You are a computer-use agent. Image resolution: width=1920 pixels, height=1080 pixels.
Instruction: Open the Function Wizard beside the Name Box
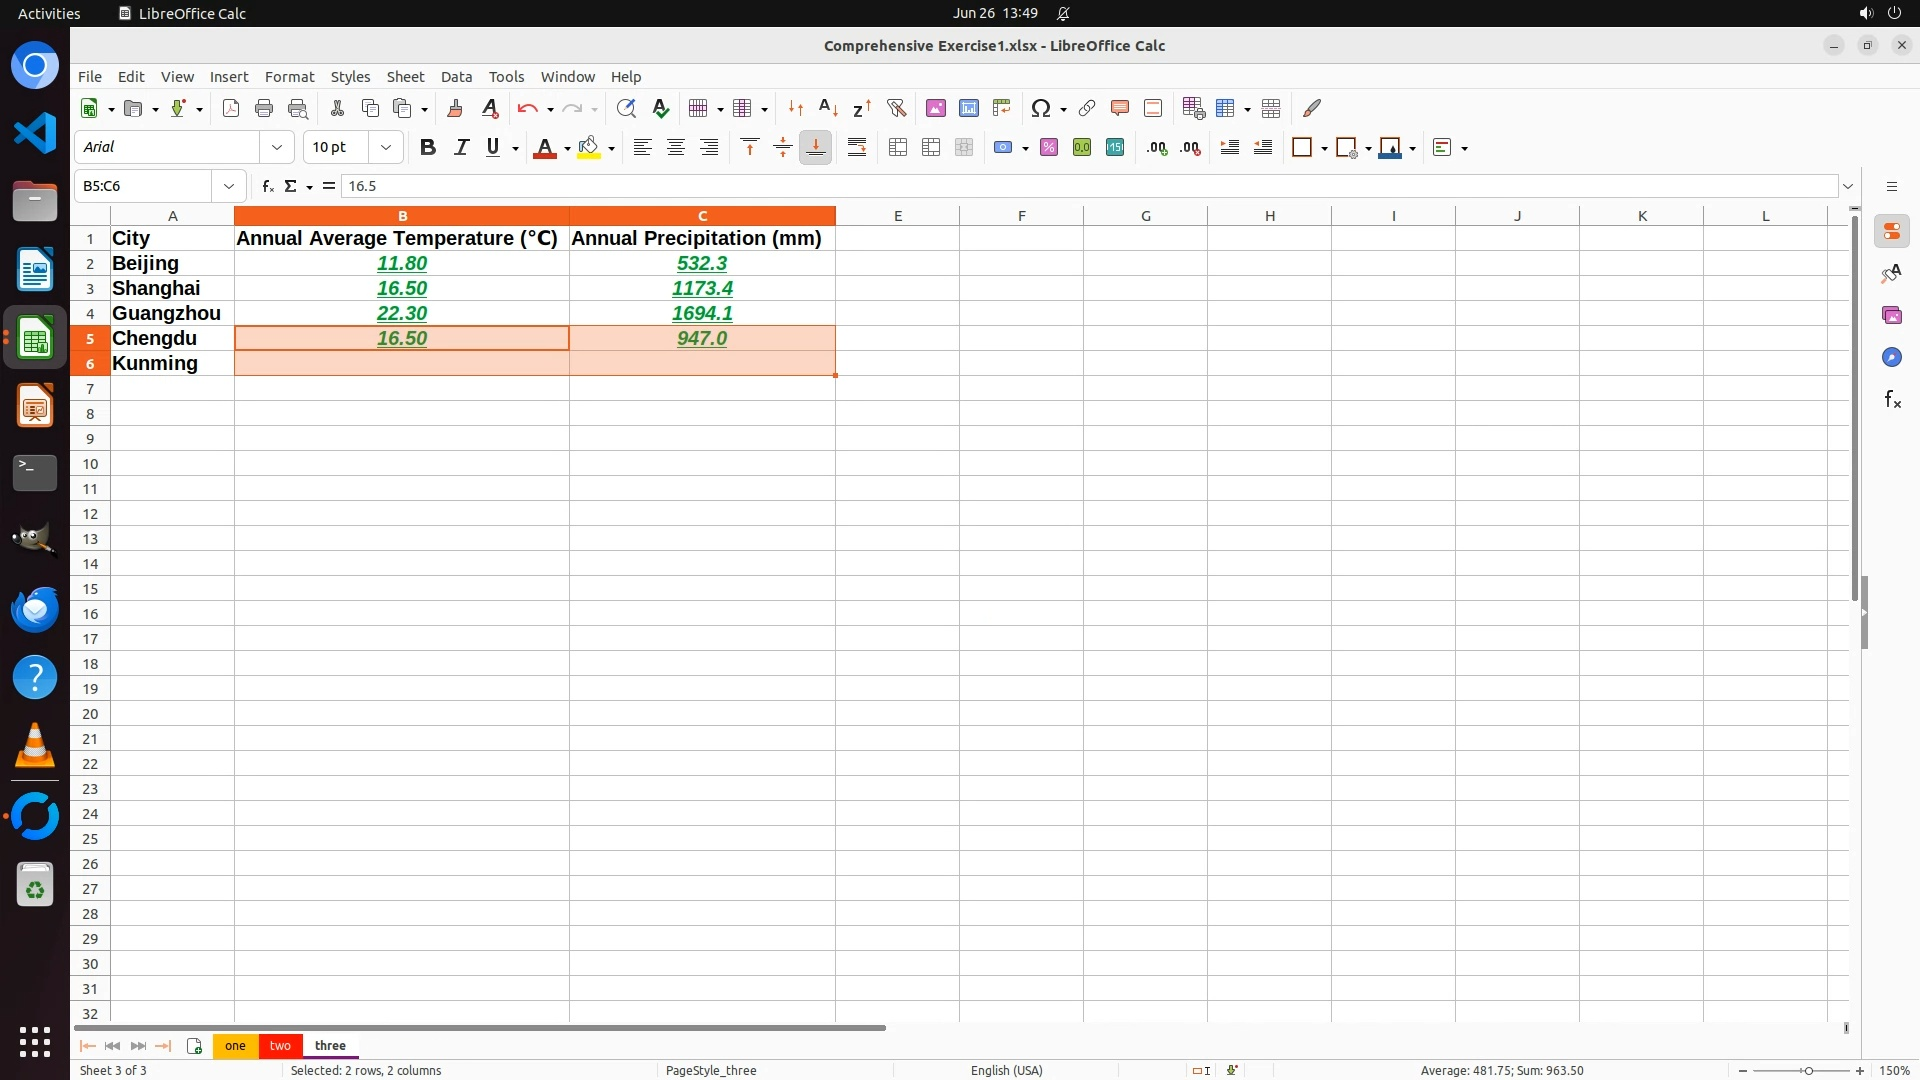pos(267,186)
